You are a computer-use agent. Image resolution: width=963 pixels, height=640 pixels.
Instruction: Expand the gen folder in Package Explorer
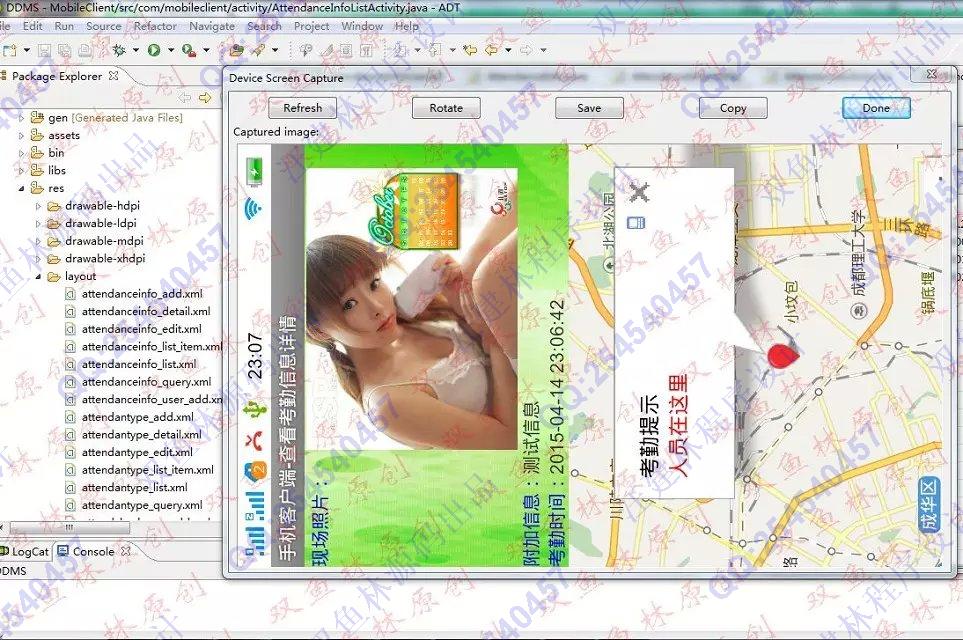point(21,117)
